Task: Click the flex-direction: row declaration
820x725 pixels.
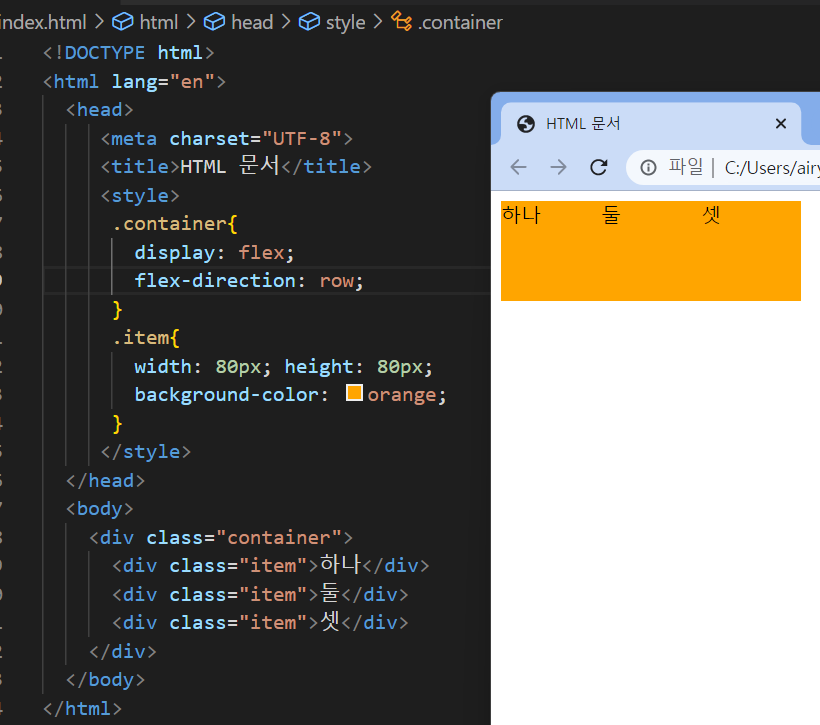Action: (x=249, y=281)
